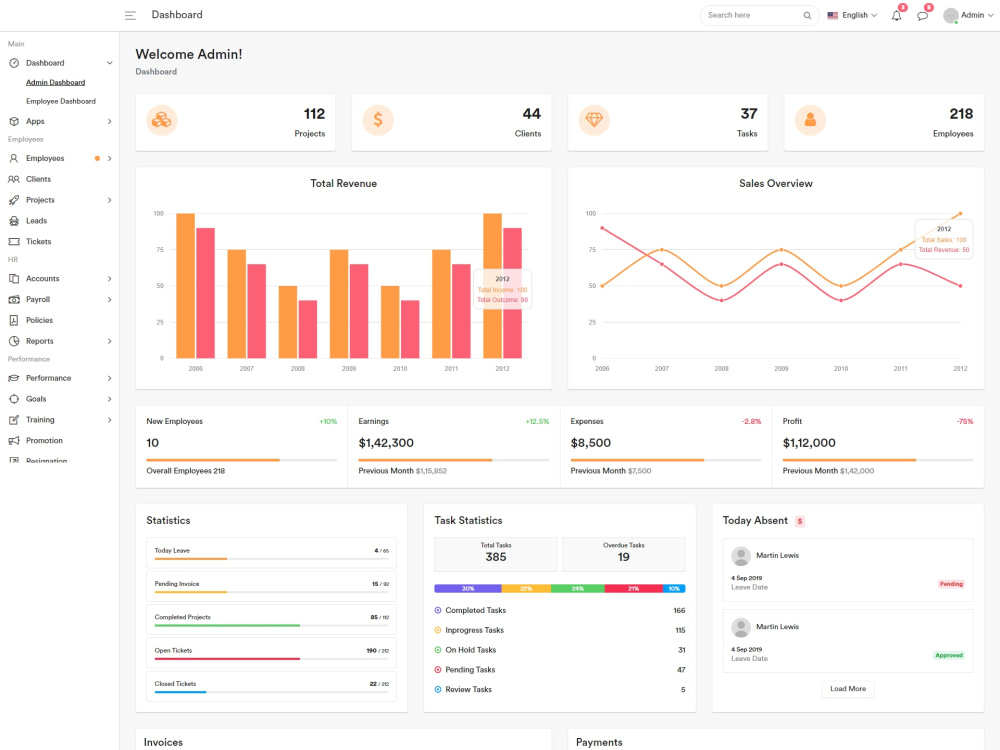This screenshot has width=1000, height=750.
Task: Expand the Performance submenu arrow
Action: [x=110, y=378]
